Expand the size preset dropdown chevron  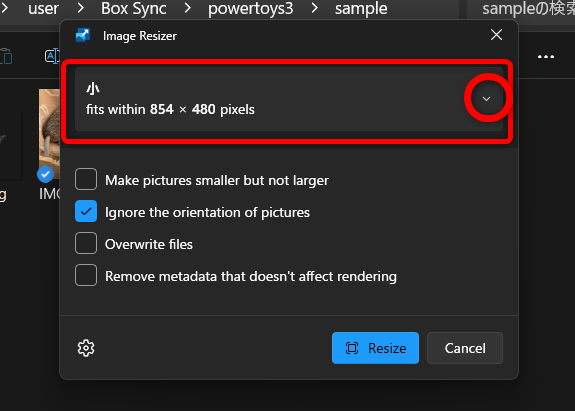(486, 99)
